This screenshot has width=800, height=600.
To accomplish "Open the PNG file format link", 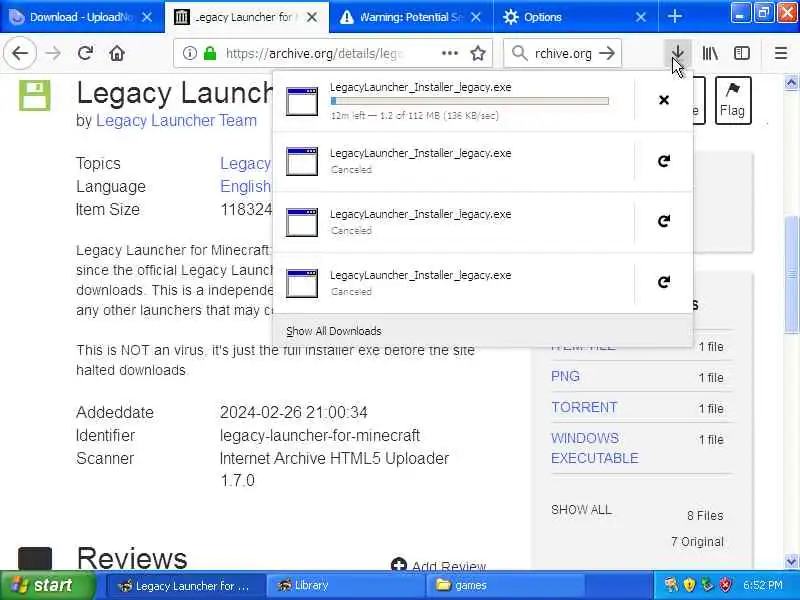I will (x=565, y=377).
